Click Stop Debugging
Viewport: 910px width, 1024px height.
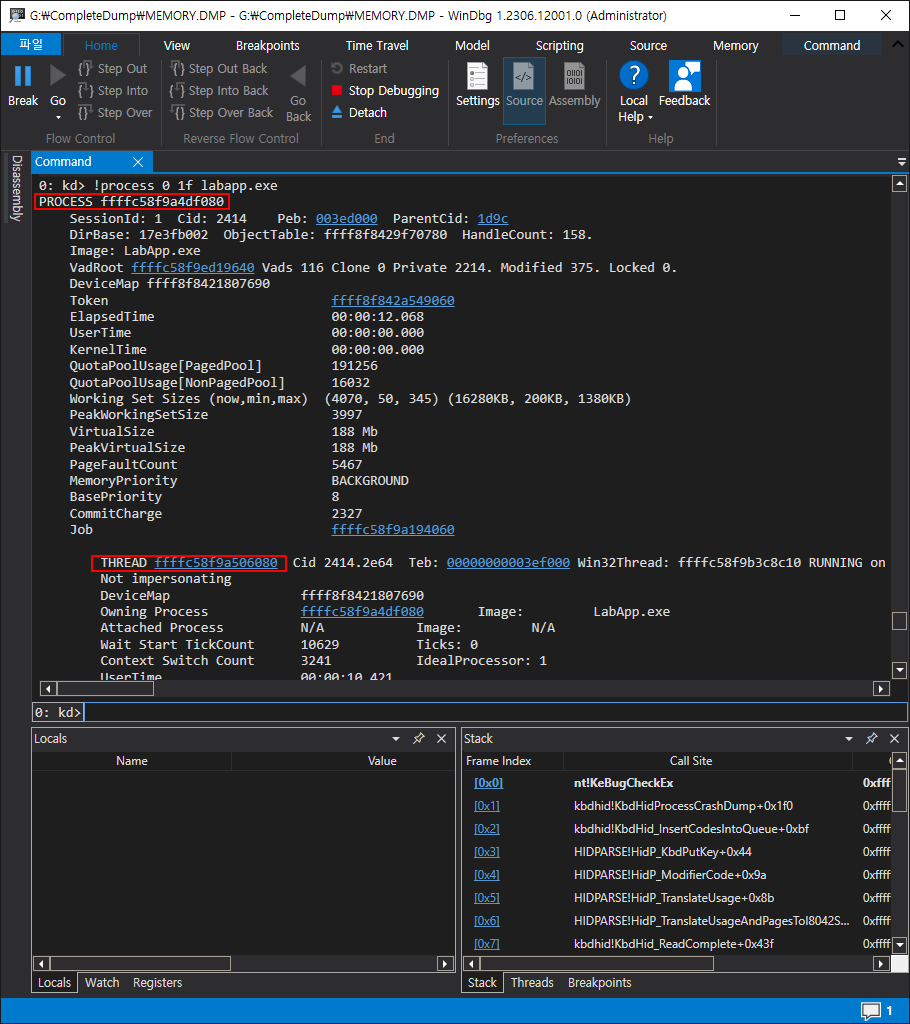[385, 91]
